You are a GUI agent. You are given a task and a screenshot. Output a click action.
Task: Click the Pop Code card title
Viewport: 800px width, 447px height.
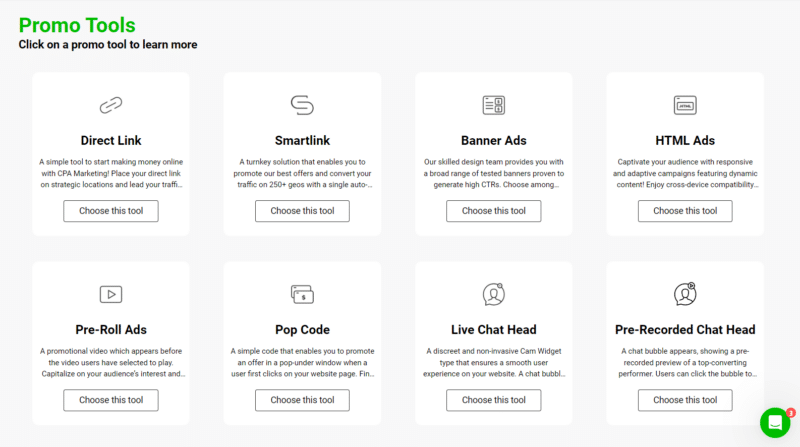[302, 330]
